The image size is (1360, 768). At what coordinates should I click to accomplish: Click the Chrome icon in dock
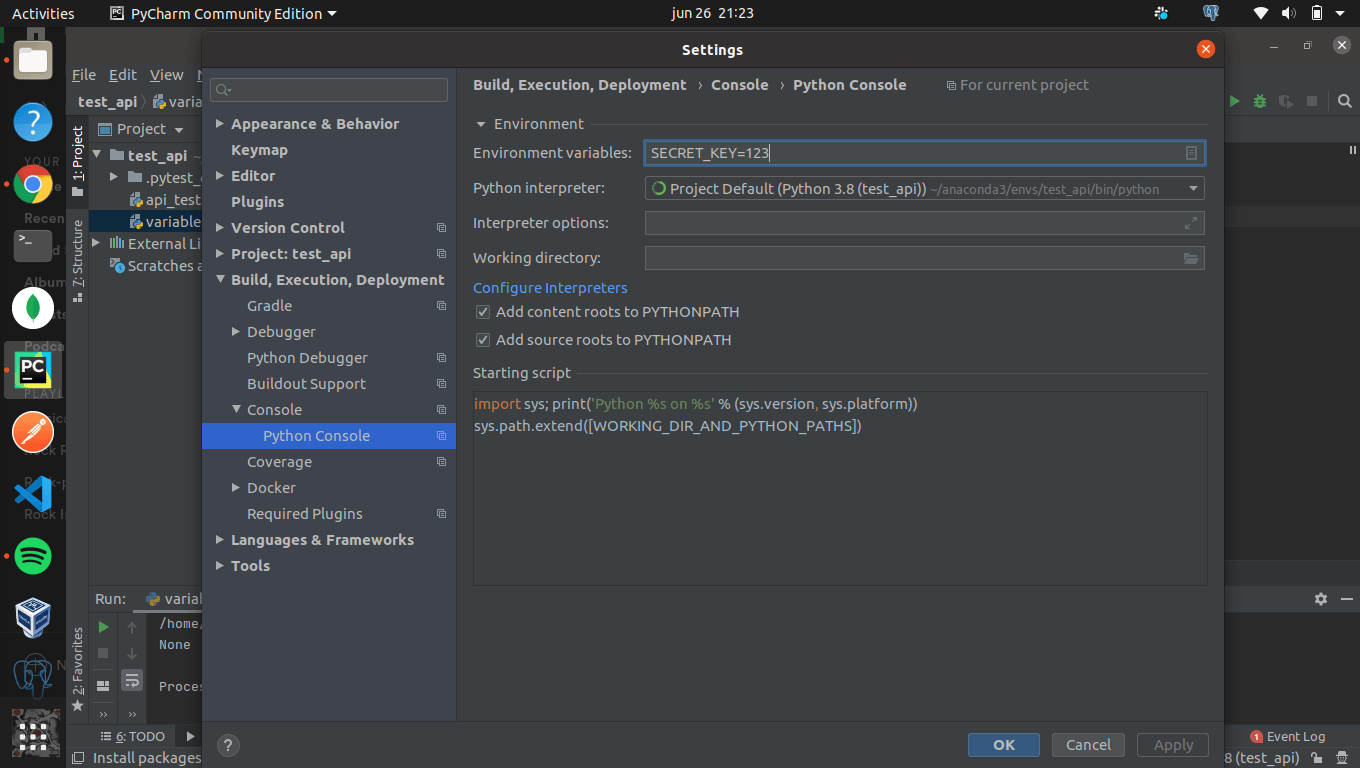click(x=33, y=184)
